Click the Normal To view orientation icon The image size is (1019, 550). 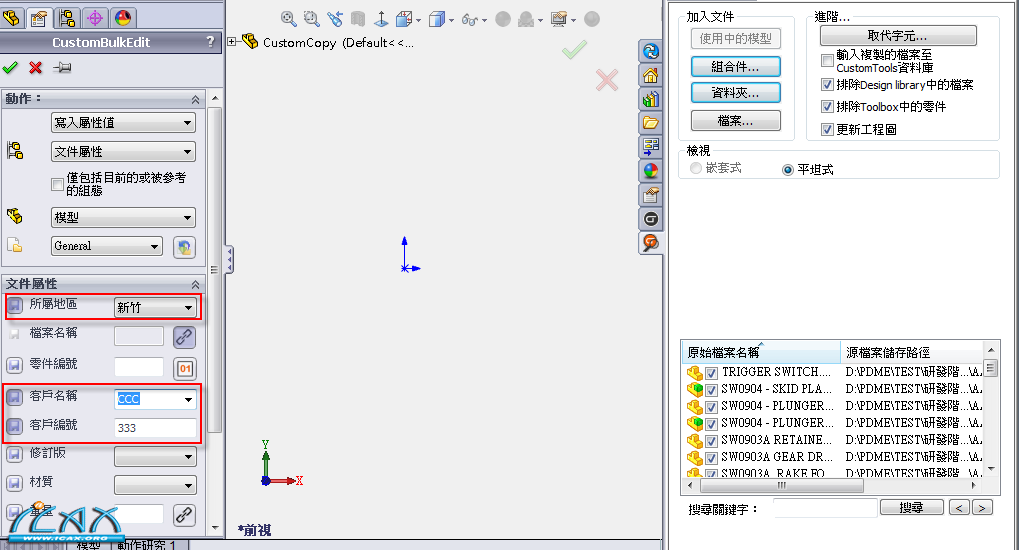(x=381, y=19)
